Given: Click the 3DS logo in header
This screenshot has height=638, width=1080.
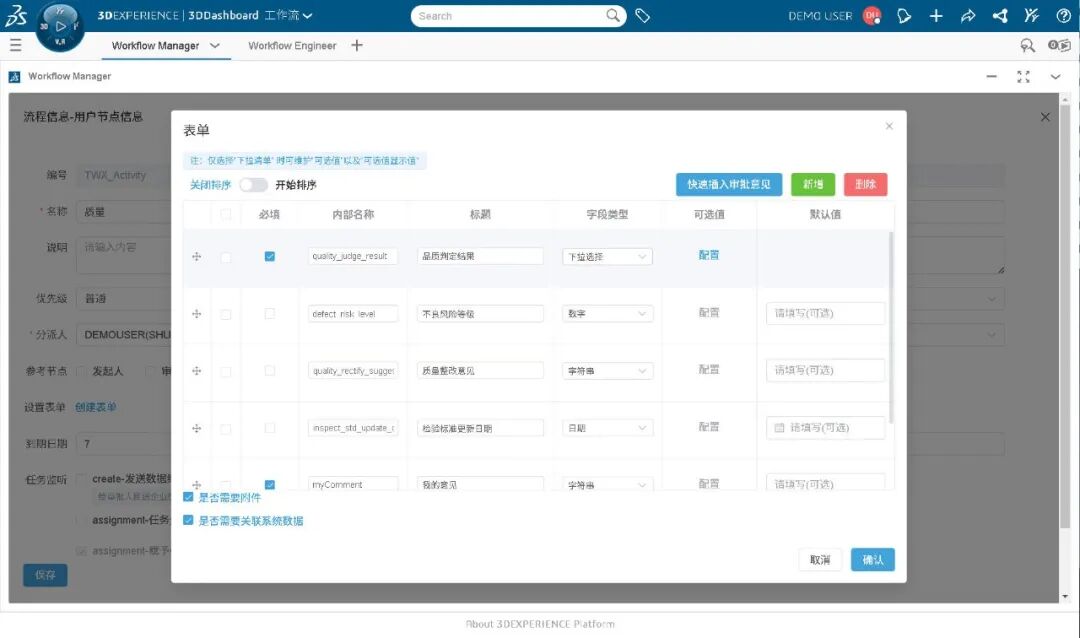Looking at the screenshot, I should tap(15, 15).
